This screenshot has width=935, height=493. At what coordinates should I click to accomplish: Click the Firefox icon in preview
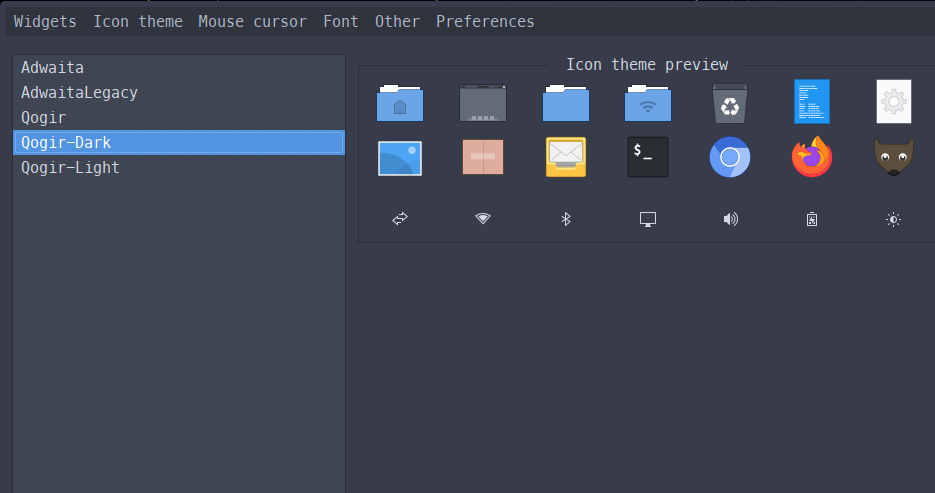point(811,158)
